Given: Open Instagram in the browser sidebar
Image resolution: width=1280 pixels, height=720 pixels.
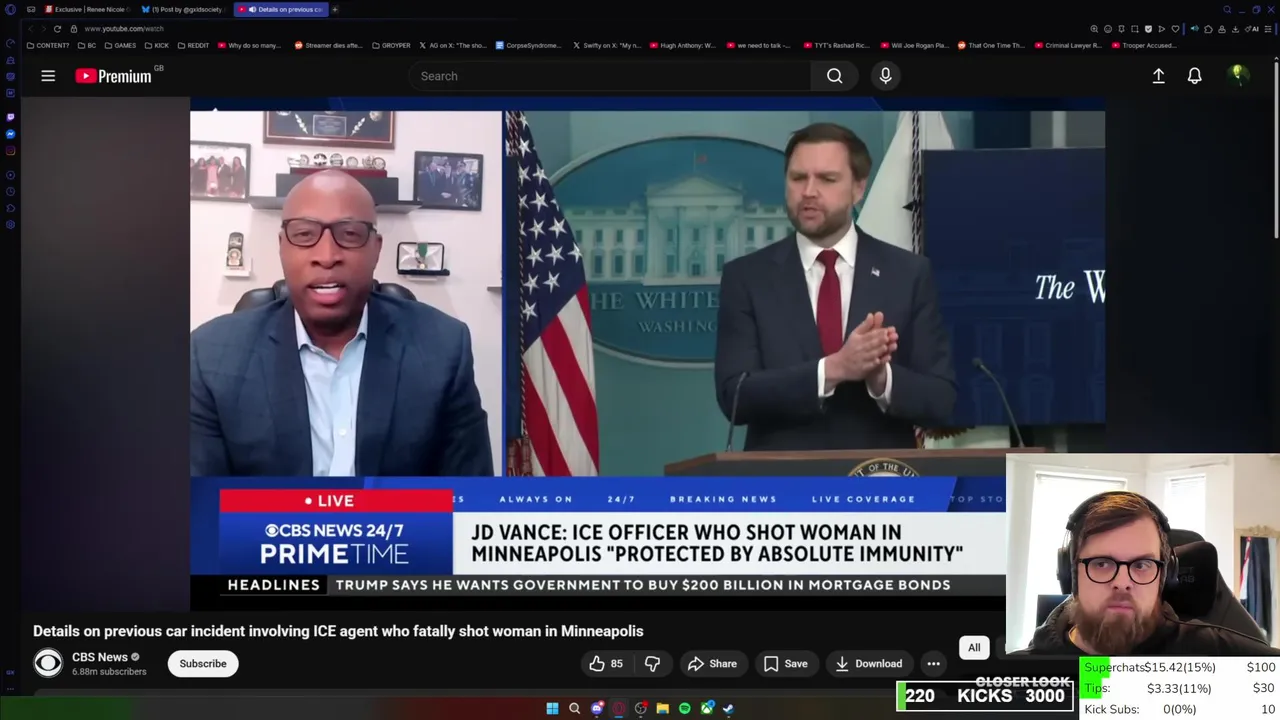Looking at the screenshot, I should [10, 151].
